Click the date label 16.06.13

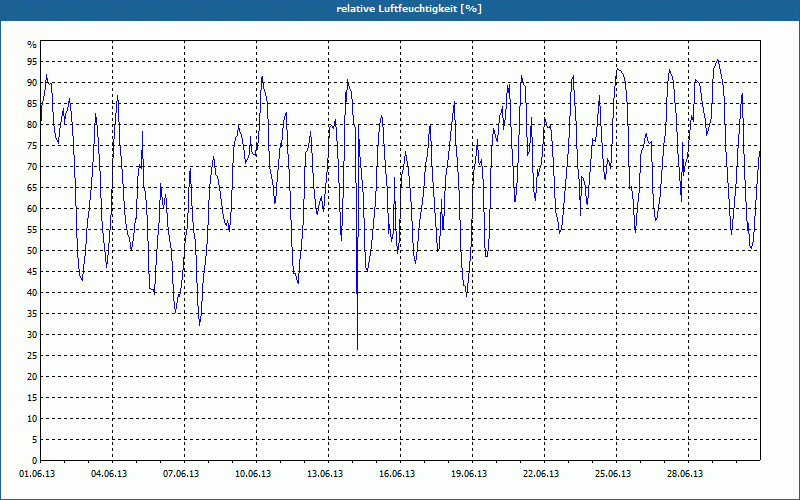(397, 474)
